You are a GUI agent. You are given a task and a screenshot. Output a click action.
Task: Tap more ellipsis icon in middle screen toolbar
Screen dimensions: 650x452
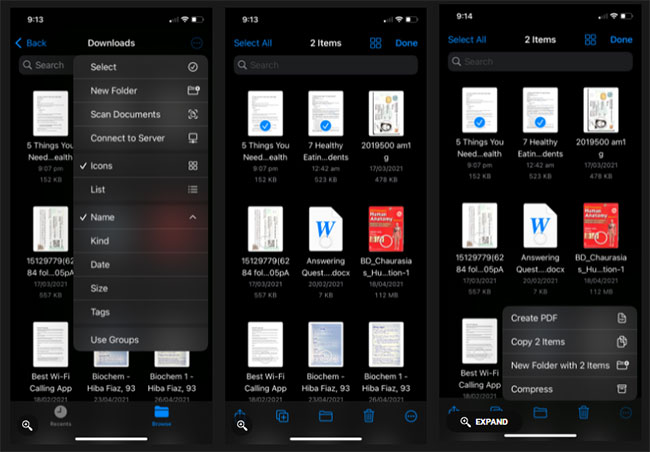[x=411, y=416]
